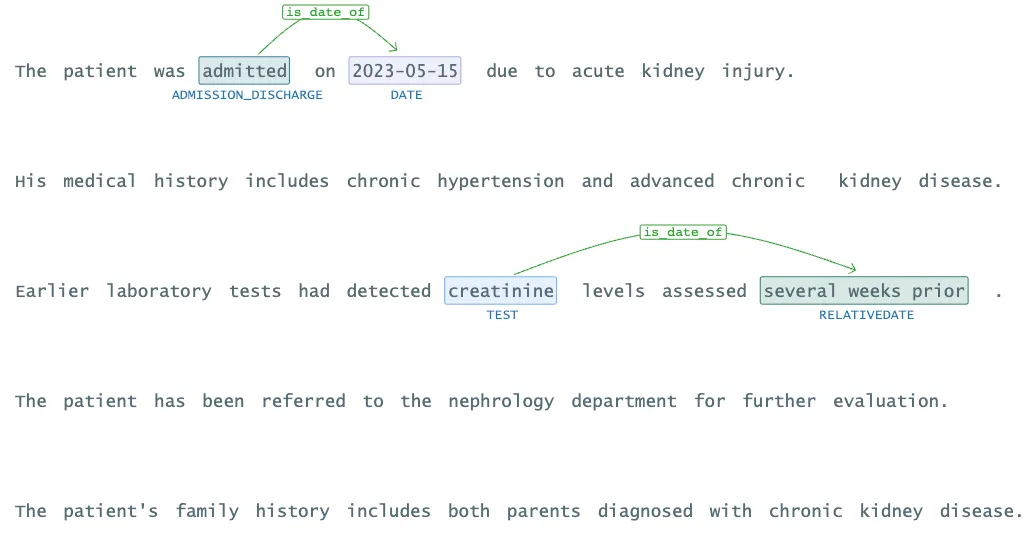Screen dimensions: 1036x547
Task: Click the DATE tag under 2023-05-15
Action: coord(406,95)
